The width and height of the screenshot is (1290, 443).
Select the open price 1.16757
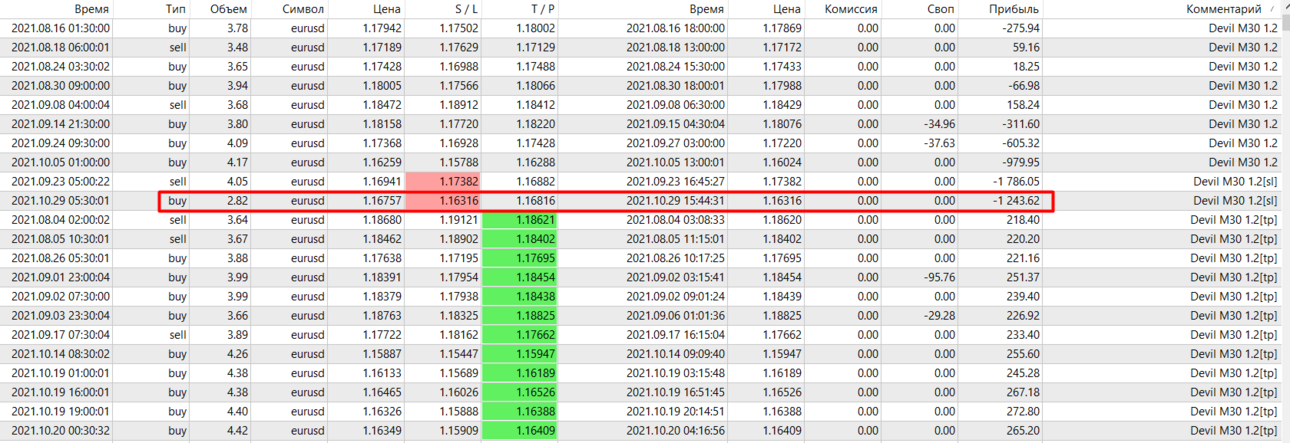point(381,200)
